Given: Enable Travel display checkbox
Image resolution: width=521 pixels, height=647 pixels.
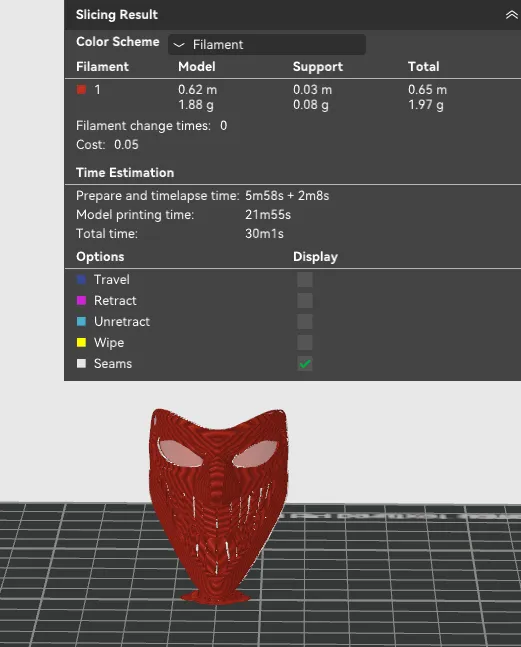Looking at the screenshot, I should pyautogui.click(x=305, y=280).
